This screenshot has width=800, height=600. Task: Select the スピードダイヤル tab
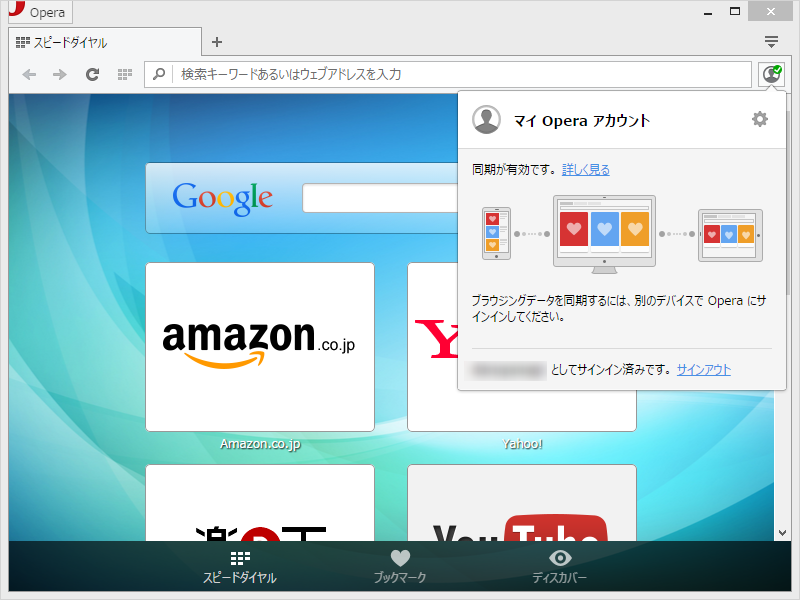tap(100, 42)
